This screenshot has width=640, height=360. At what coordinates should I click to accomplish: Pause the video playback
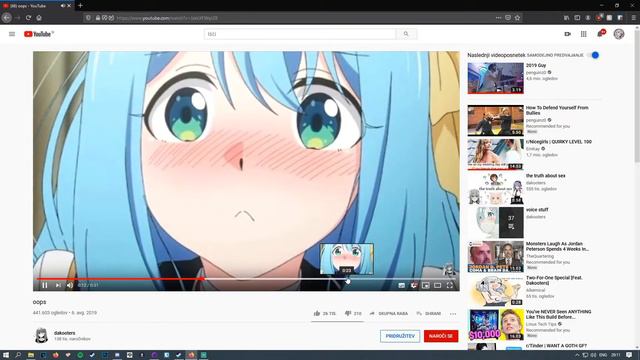pyautogui.click(x=45, y=285)
